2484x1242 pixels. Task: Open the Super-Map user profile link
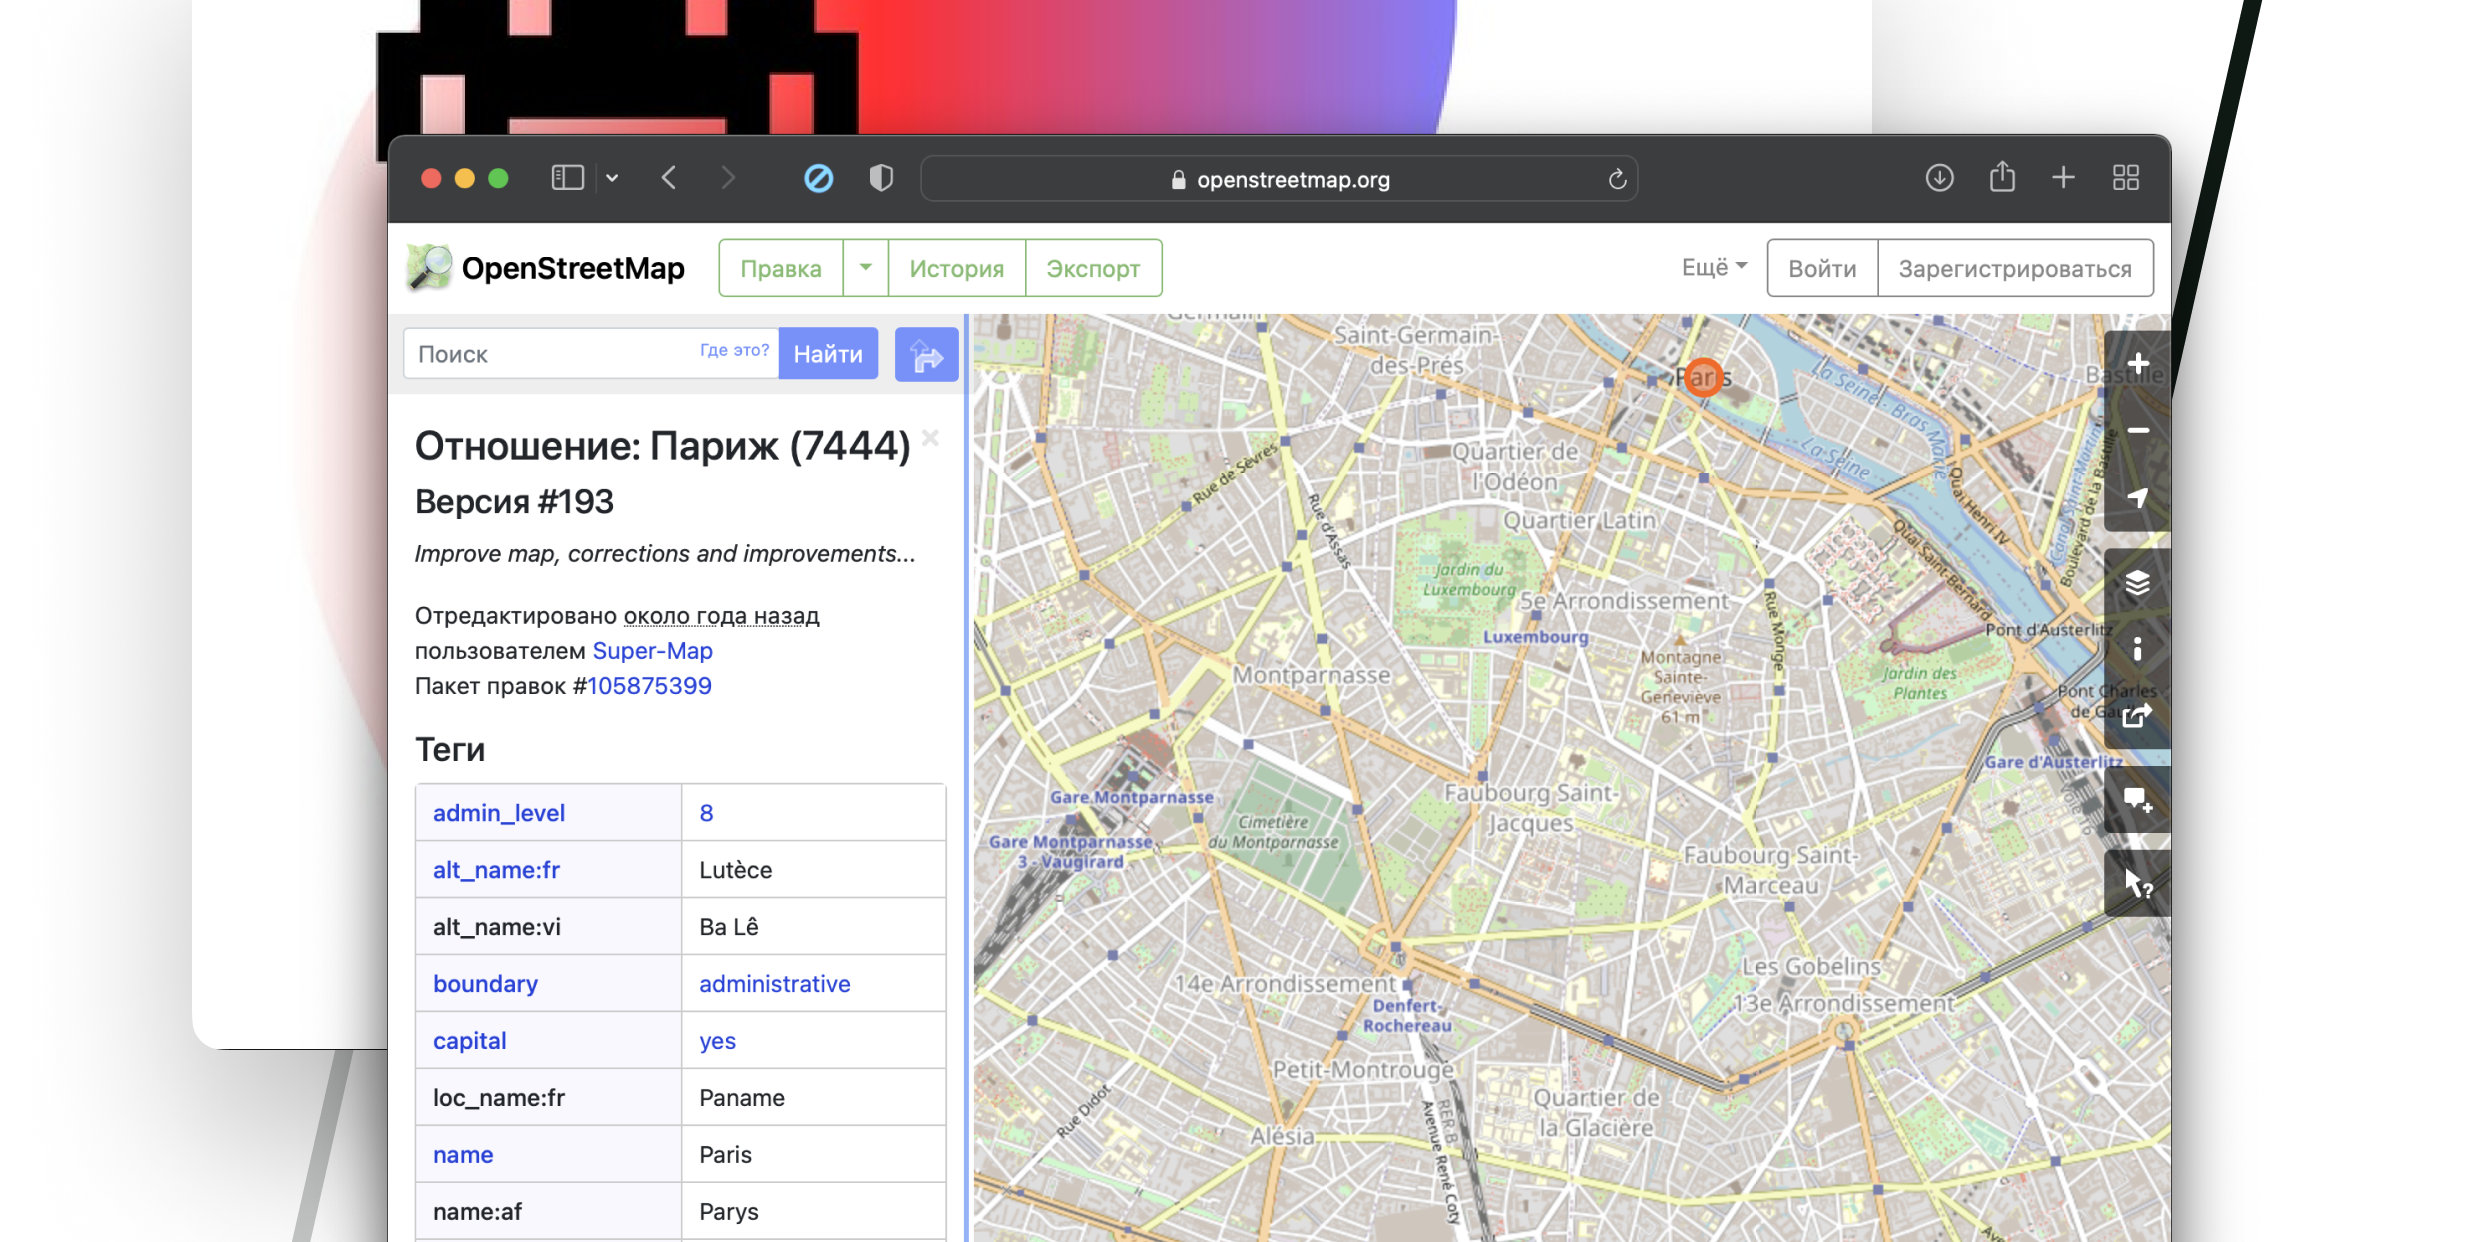point(652,651)
